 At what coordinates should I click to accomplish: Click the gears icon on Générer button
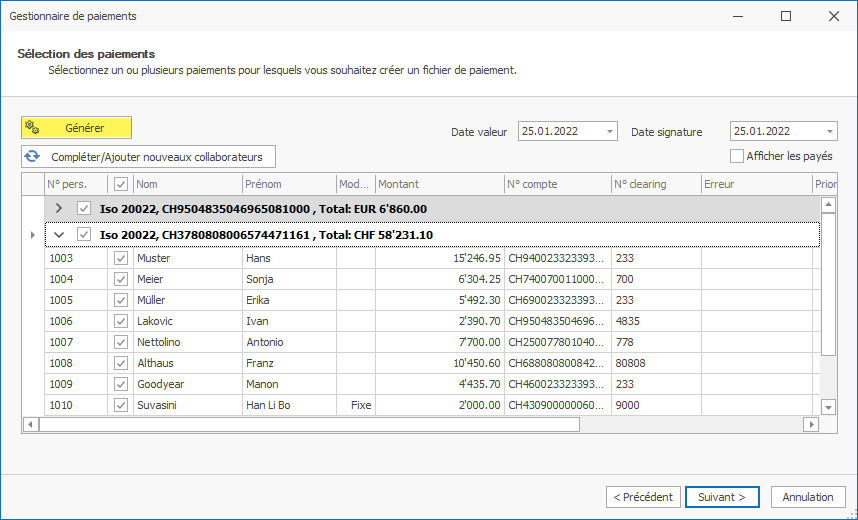tap(32, 128)
